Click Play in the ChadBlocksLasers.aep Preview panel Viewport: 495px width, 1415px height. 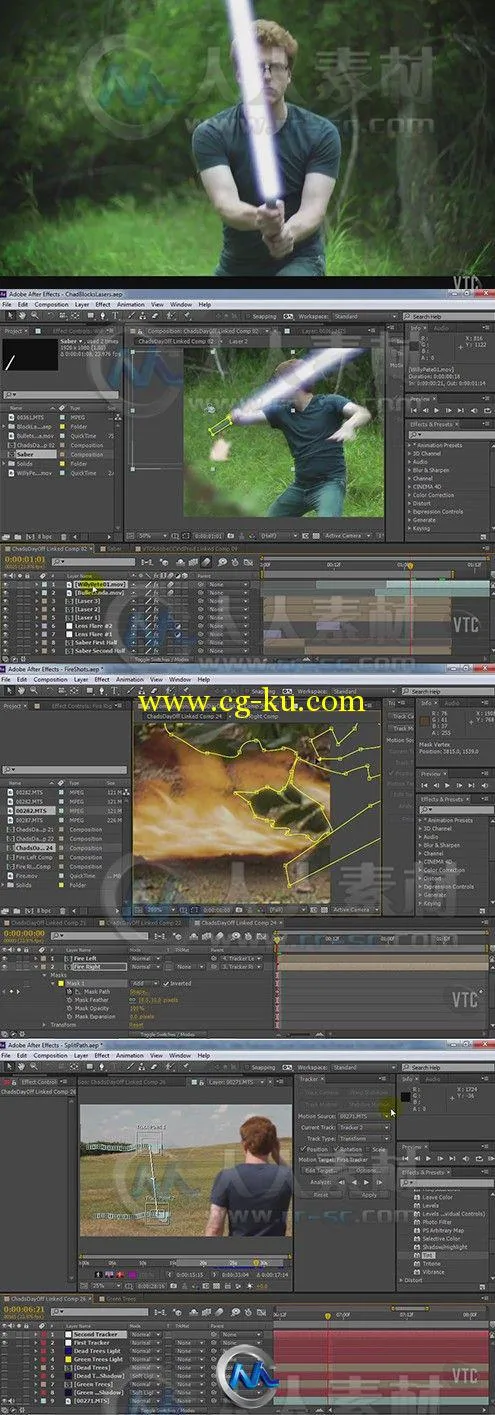click(437, 410)
